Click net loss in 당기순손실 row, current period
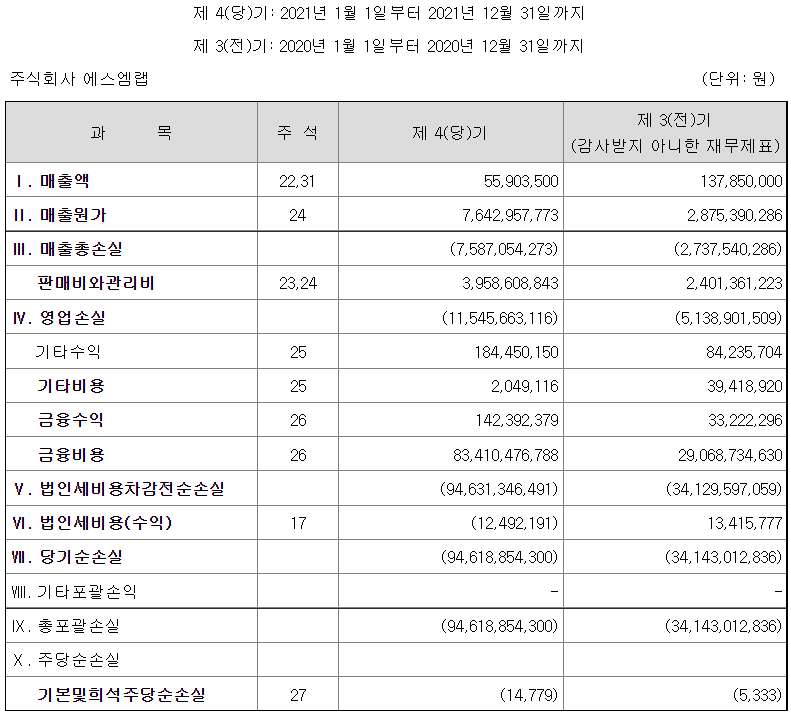791x716 pixels. 499,557
